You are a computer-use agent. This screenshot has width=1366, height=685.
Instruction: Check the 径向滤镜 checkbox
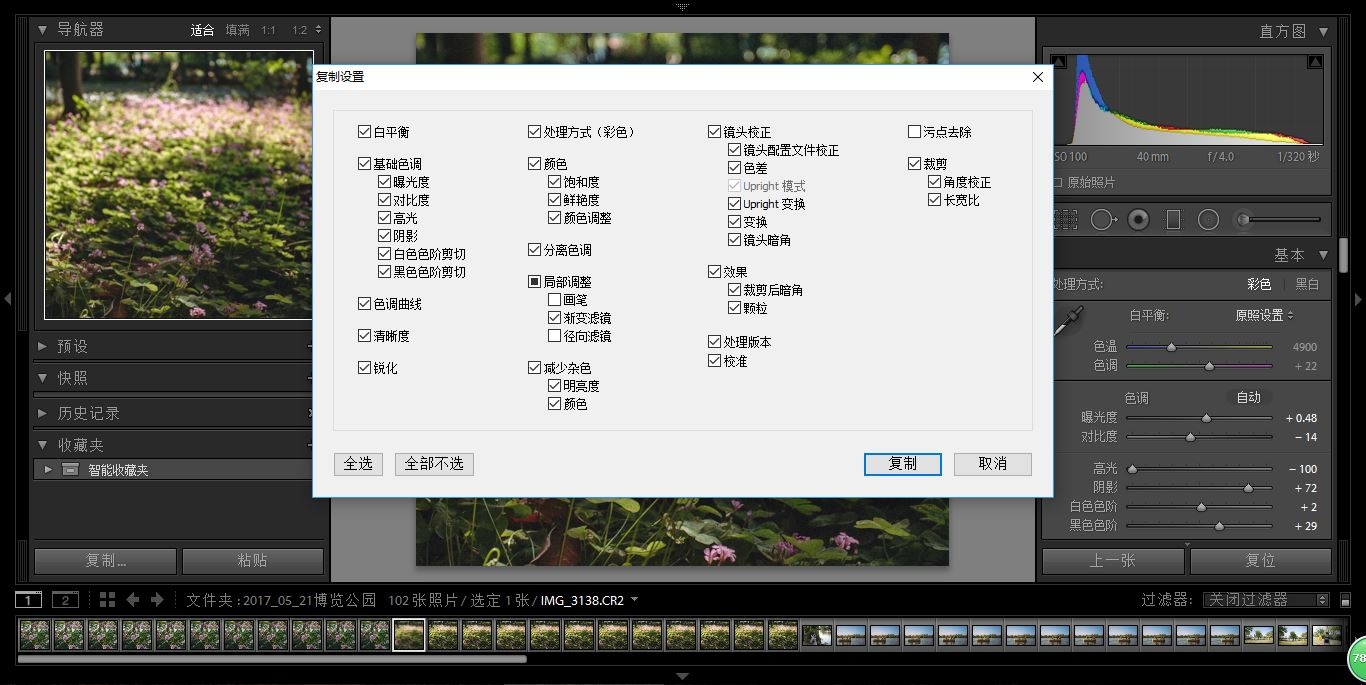552,335
